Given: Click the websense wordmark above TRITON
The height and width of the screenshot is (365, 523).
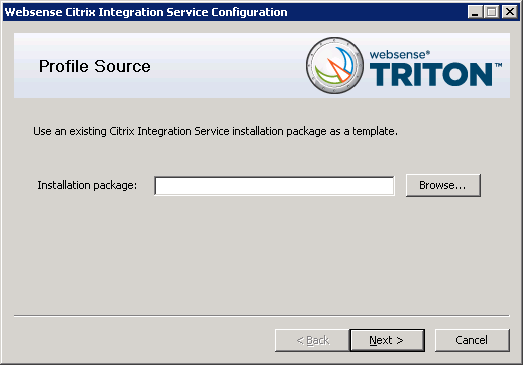Looking at the screenshot, I should point(397,55).
